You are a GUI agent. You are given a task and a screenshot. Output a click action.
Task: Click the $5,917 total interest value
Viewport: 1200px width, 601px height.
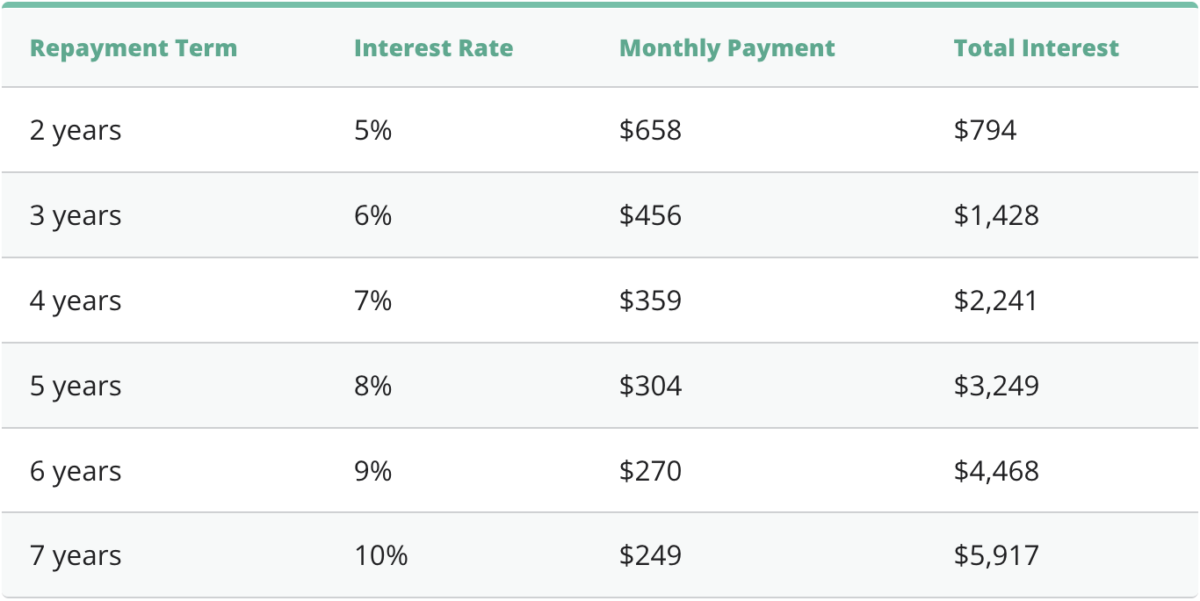pyautogui.click(x=996, y=556)
